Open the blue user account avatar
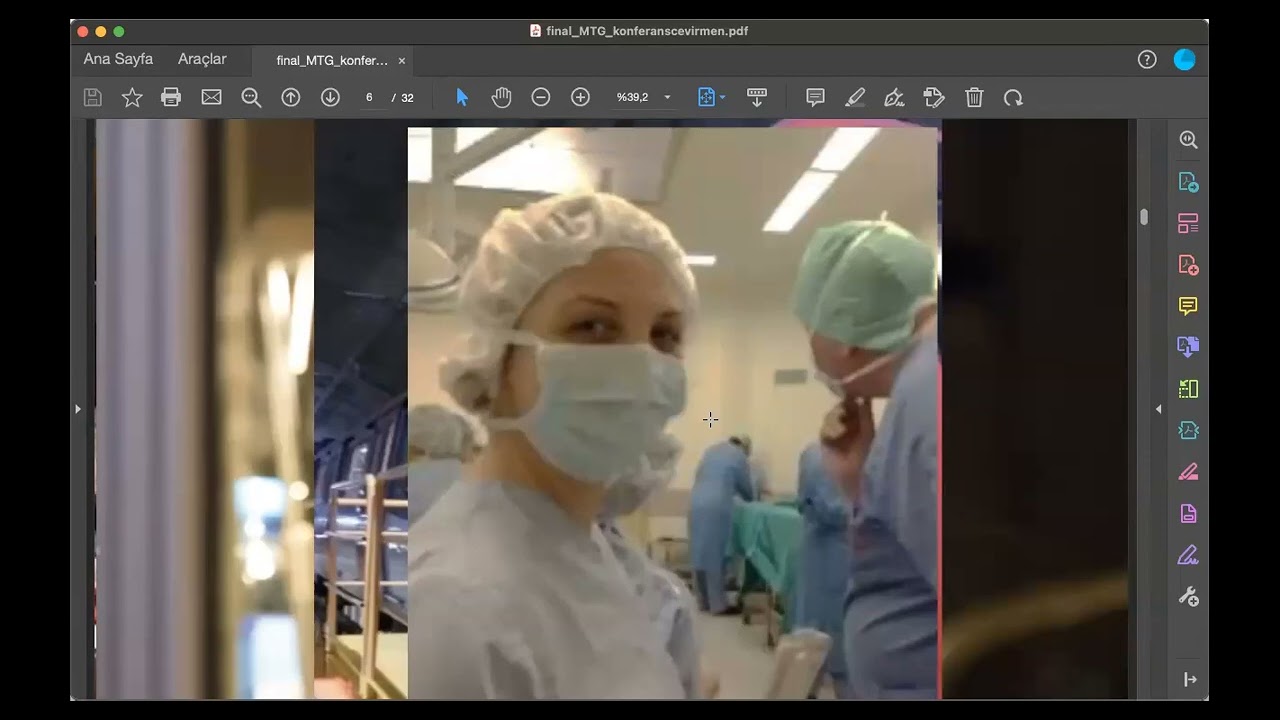Viewport: 1280px width, 720px height. [x=1184, y=59]
